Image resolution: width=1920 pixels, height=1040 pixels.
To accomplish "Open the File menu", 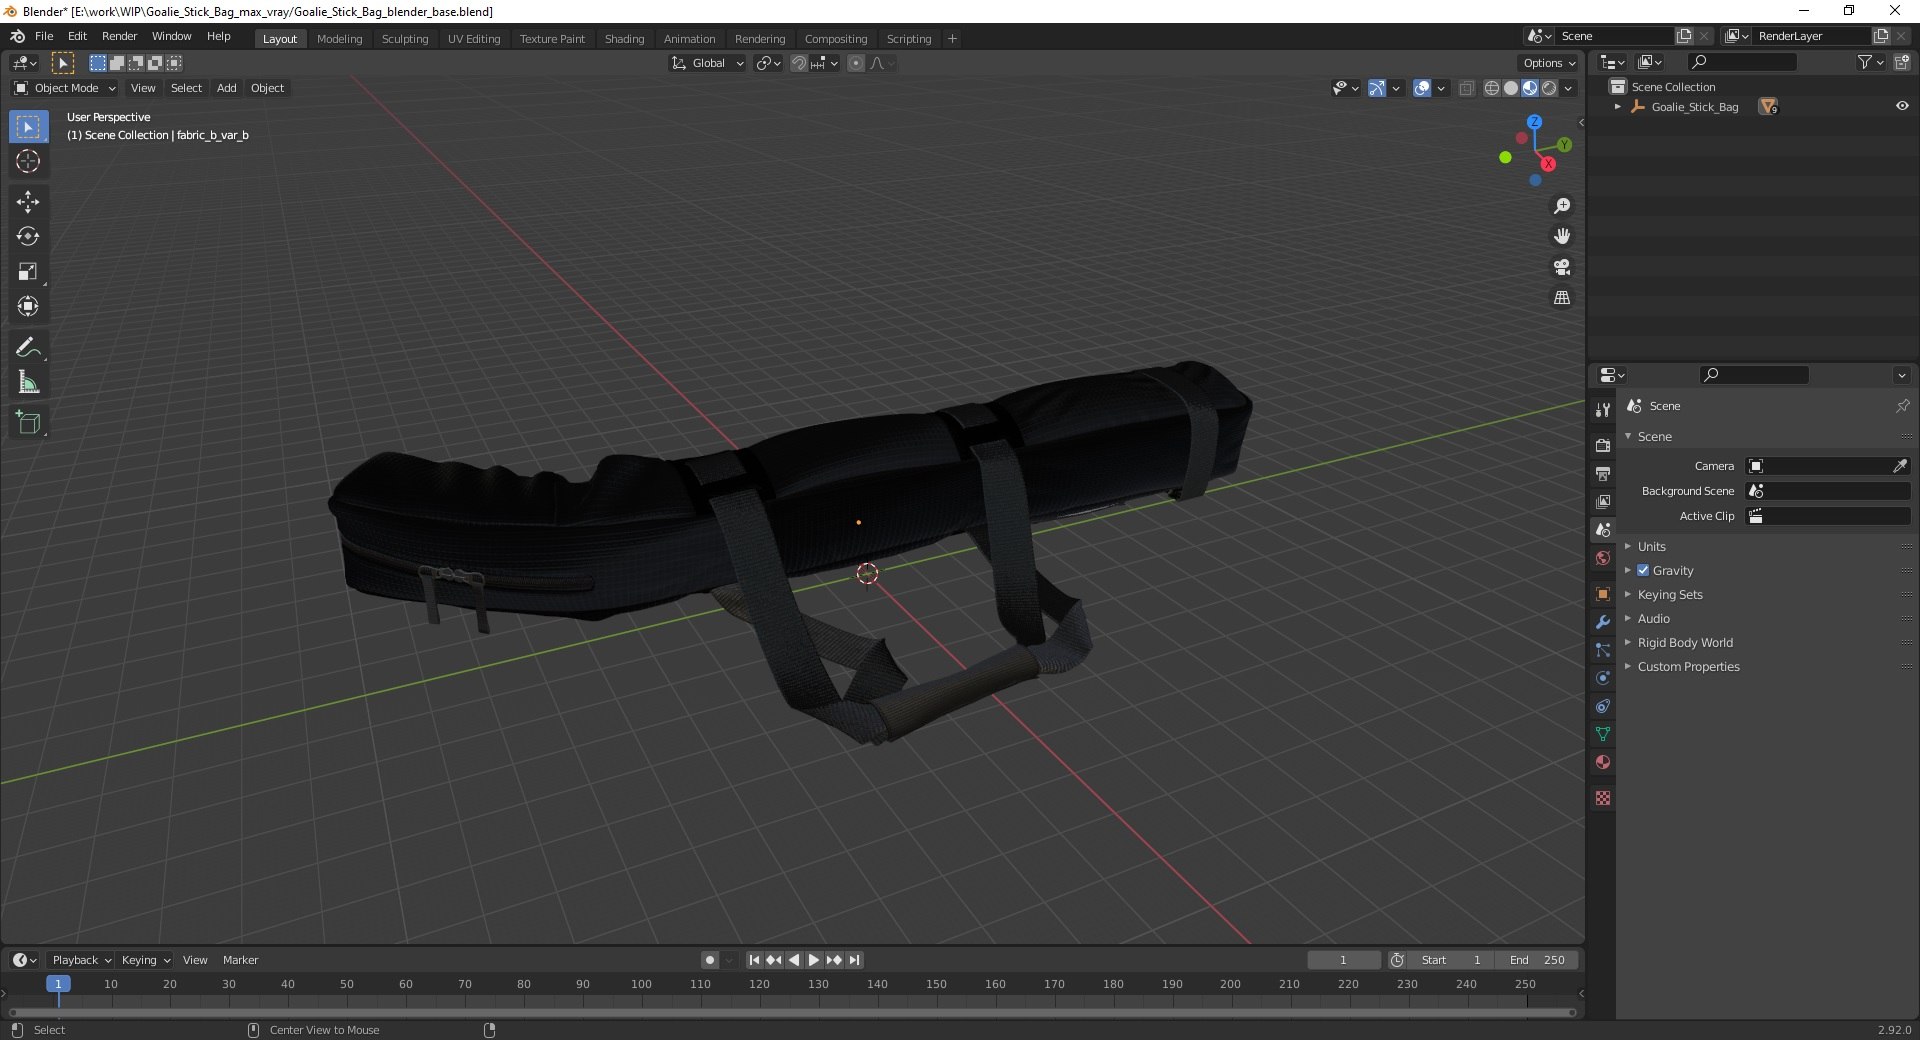I will tap(44, 36).
